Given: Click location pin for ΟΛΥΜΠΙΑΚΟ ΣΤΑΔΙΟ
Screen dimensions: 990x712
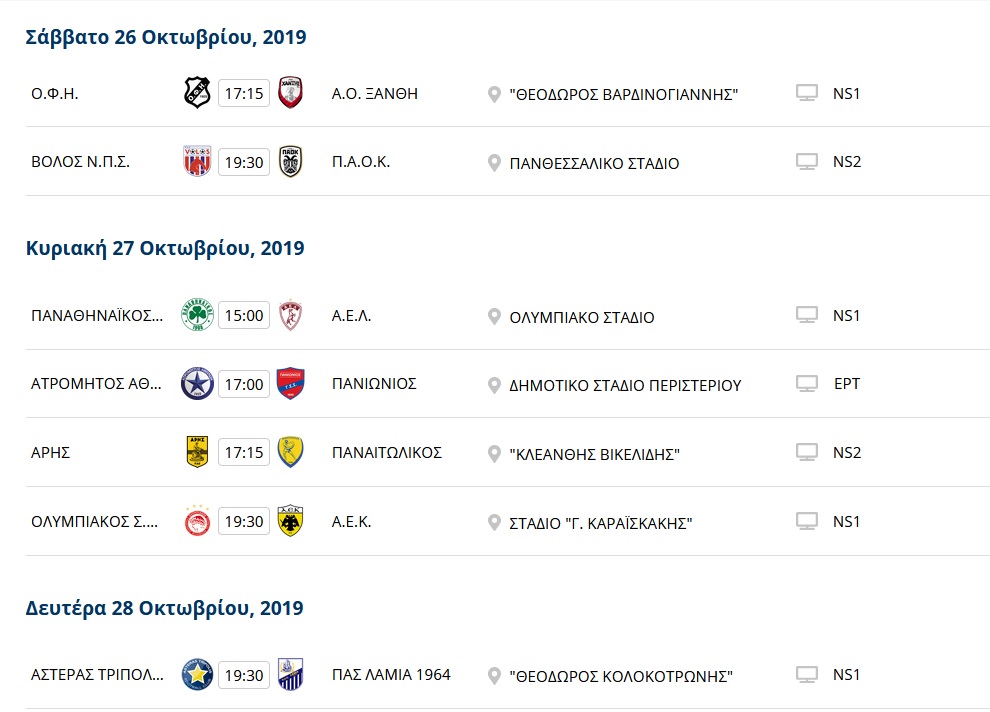Looking at the screenshot, I should 493,317.
